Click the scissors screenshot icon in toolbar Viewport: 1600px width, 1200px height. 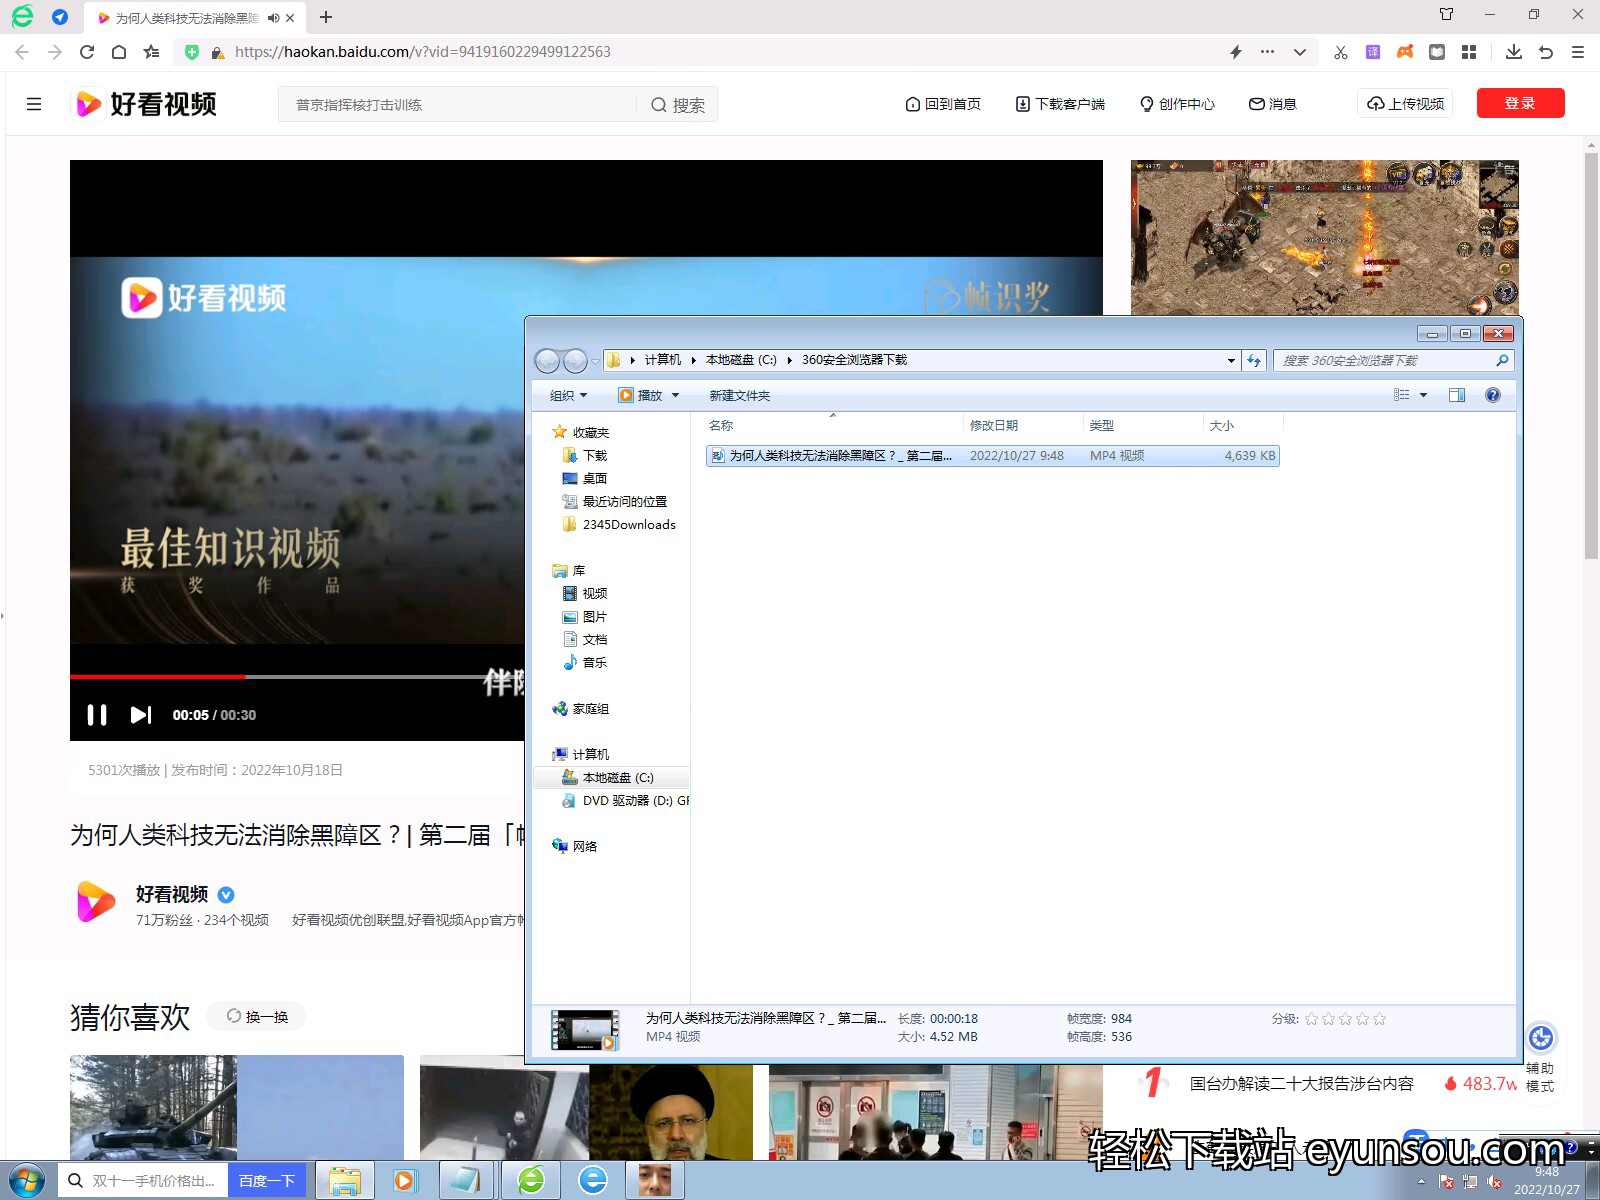(1341, 52)
